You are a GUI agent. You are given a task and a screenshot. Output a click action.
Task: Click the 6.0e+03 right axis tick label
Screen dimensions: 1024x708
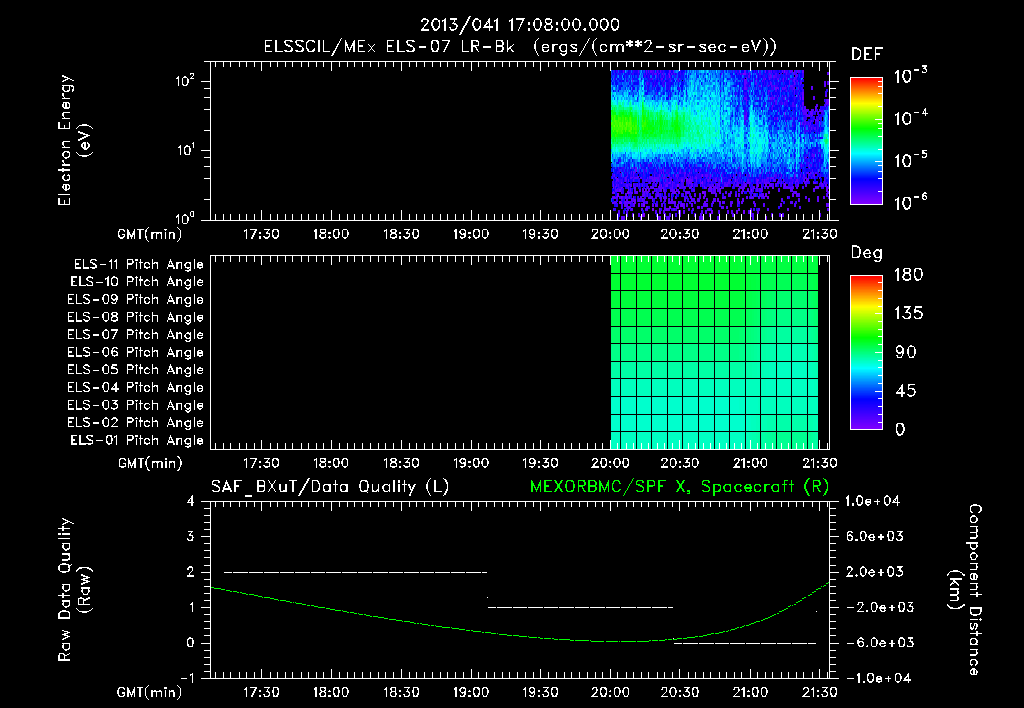[x=875, y=537]
